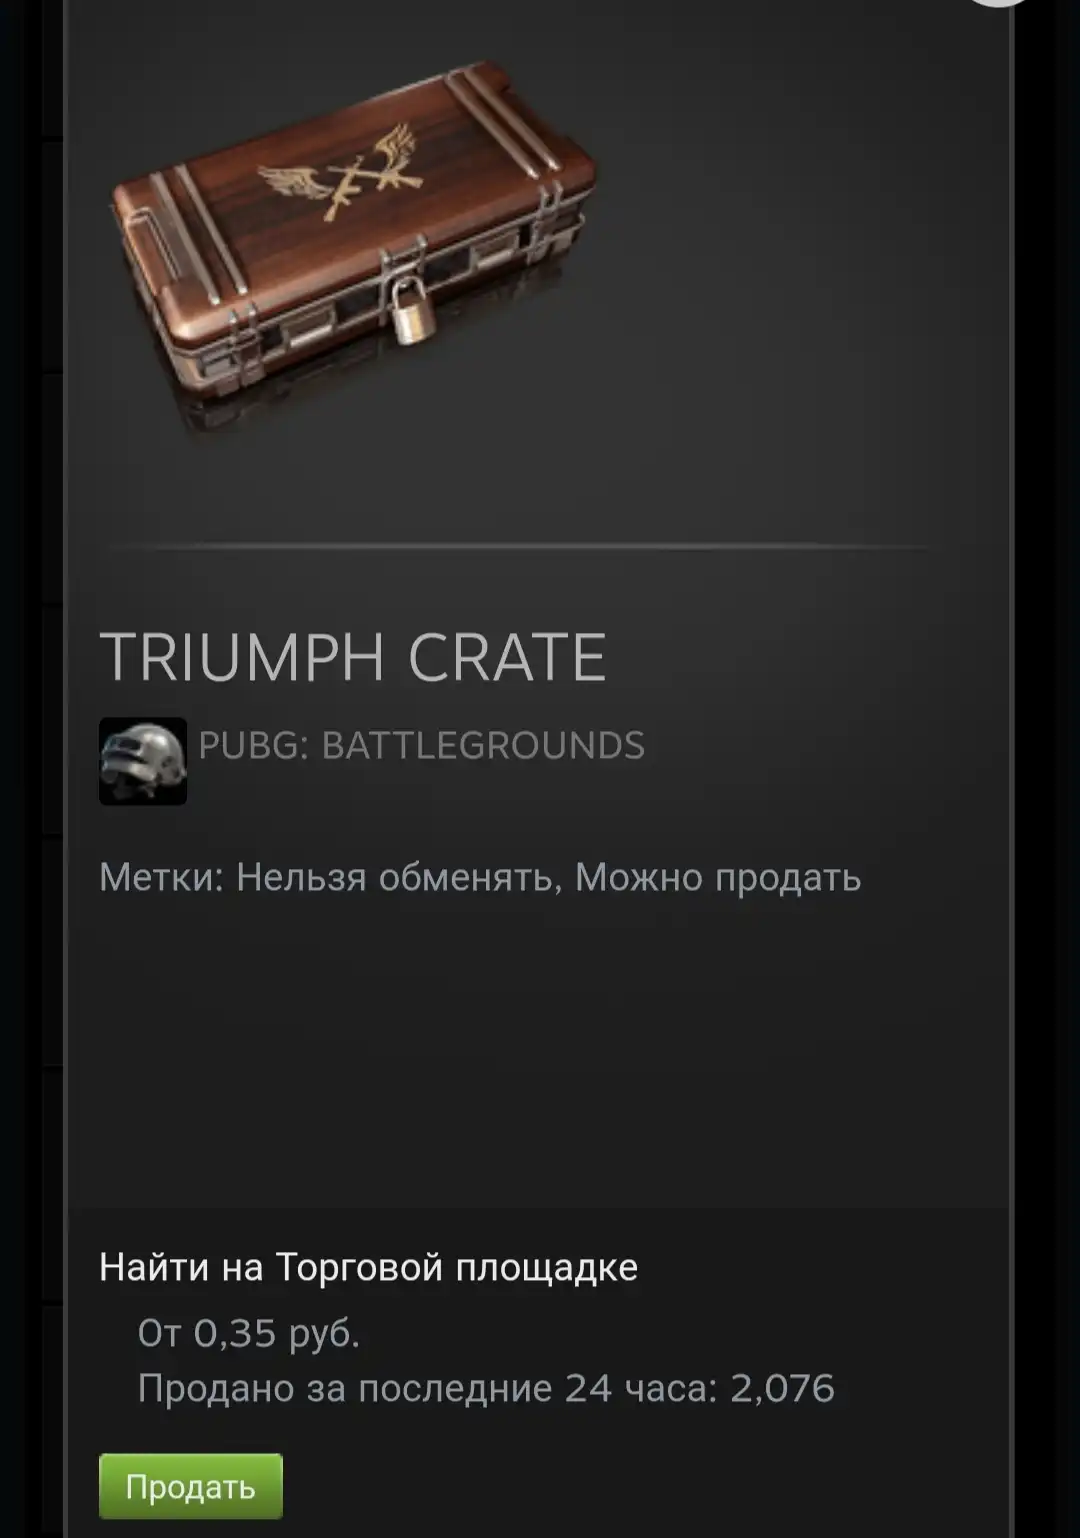1080x1538 pixels.
Task: Click the dimmed background strip on left
Action: pyautogui.click(x=30, y=769)
